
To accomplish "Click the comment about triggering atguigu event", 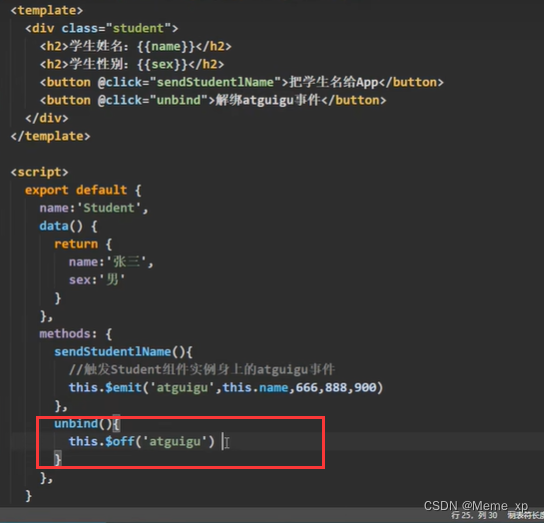I will point(202,370).
